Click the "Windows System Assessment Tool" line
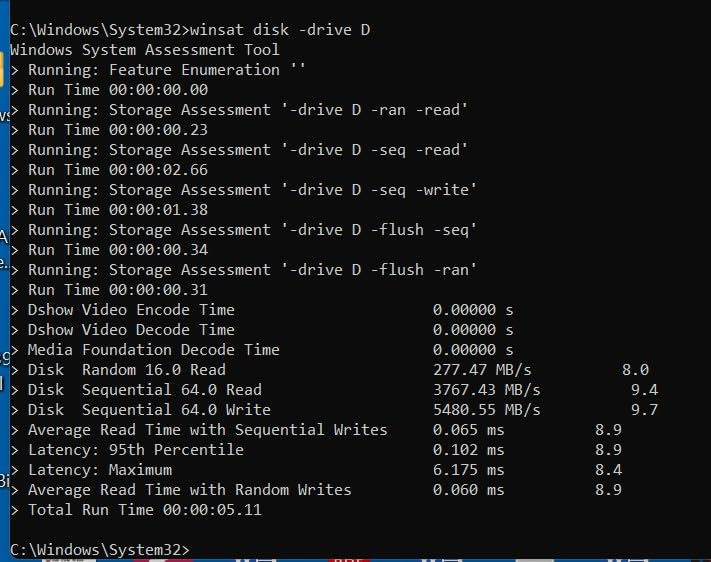 145,50
